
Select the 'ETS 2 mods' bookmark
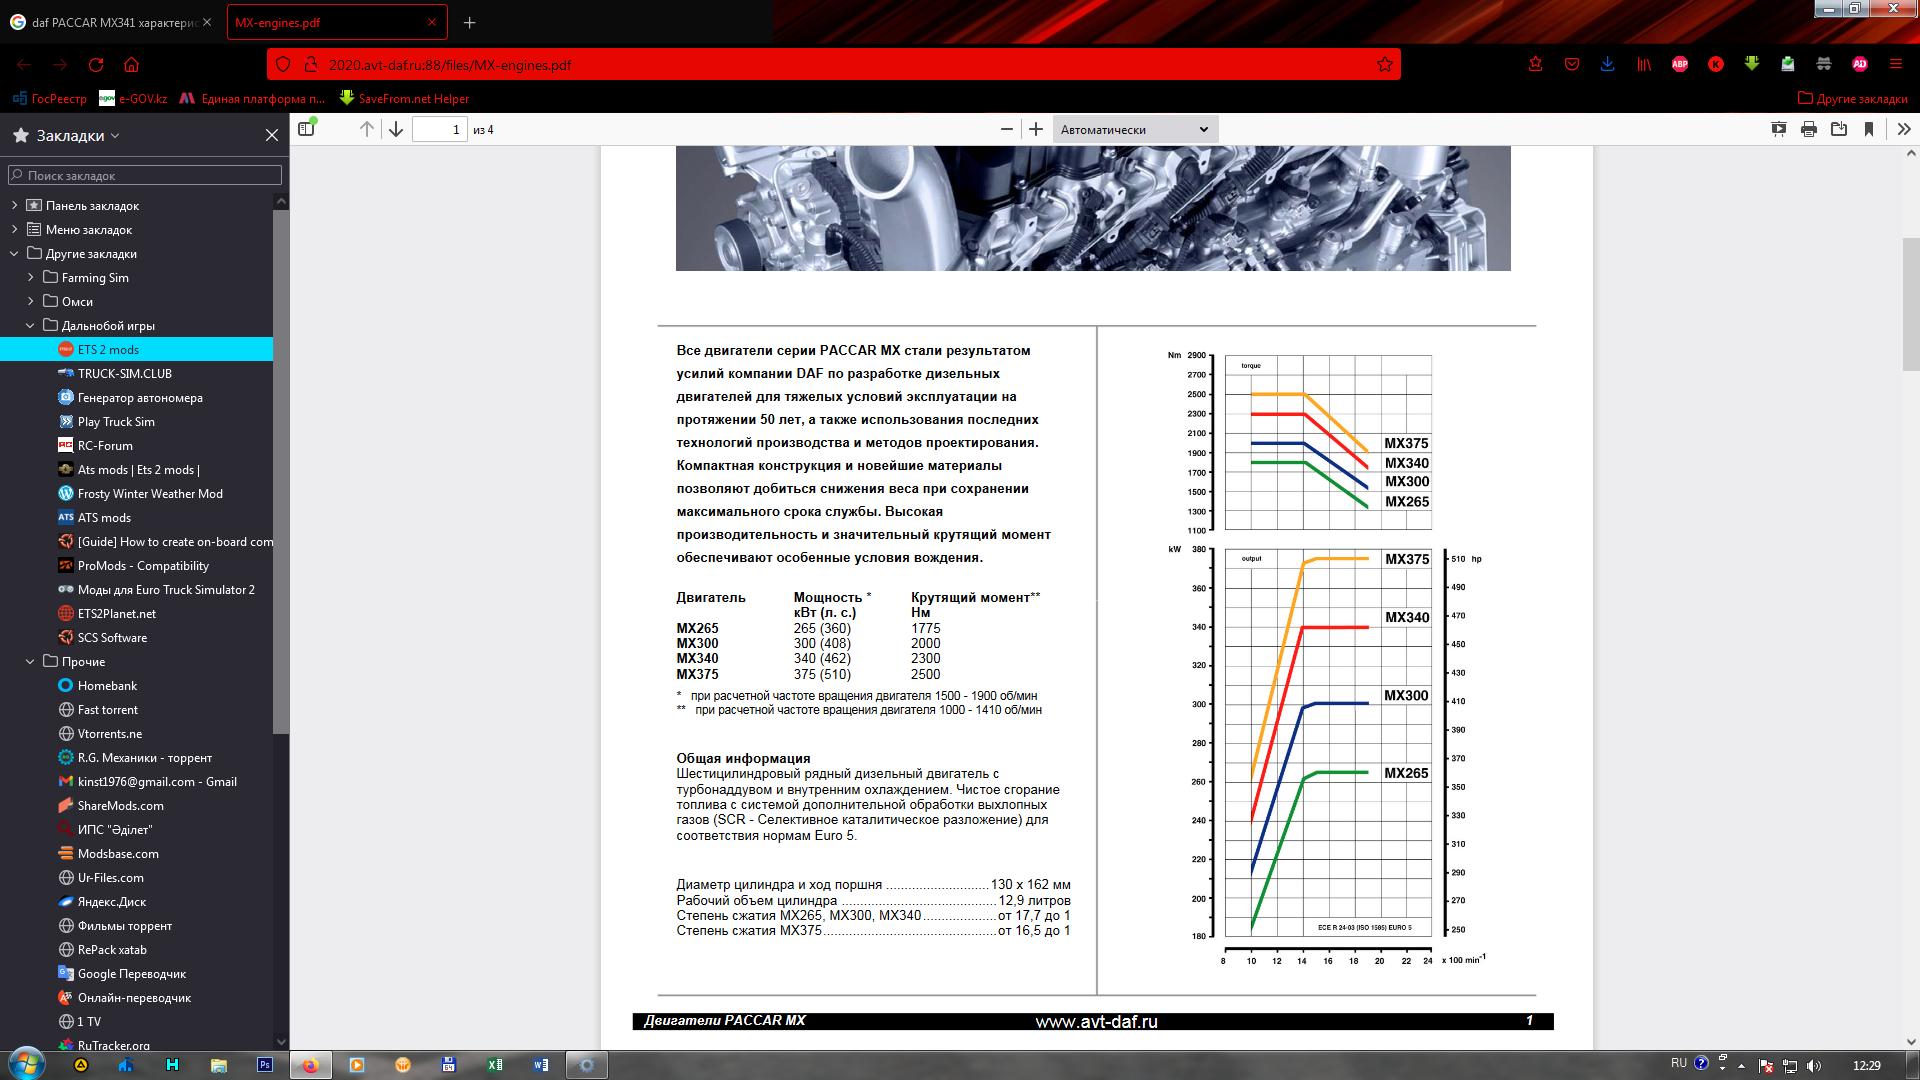coord(136,349)
